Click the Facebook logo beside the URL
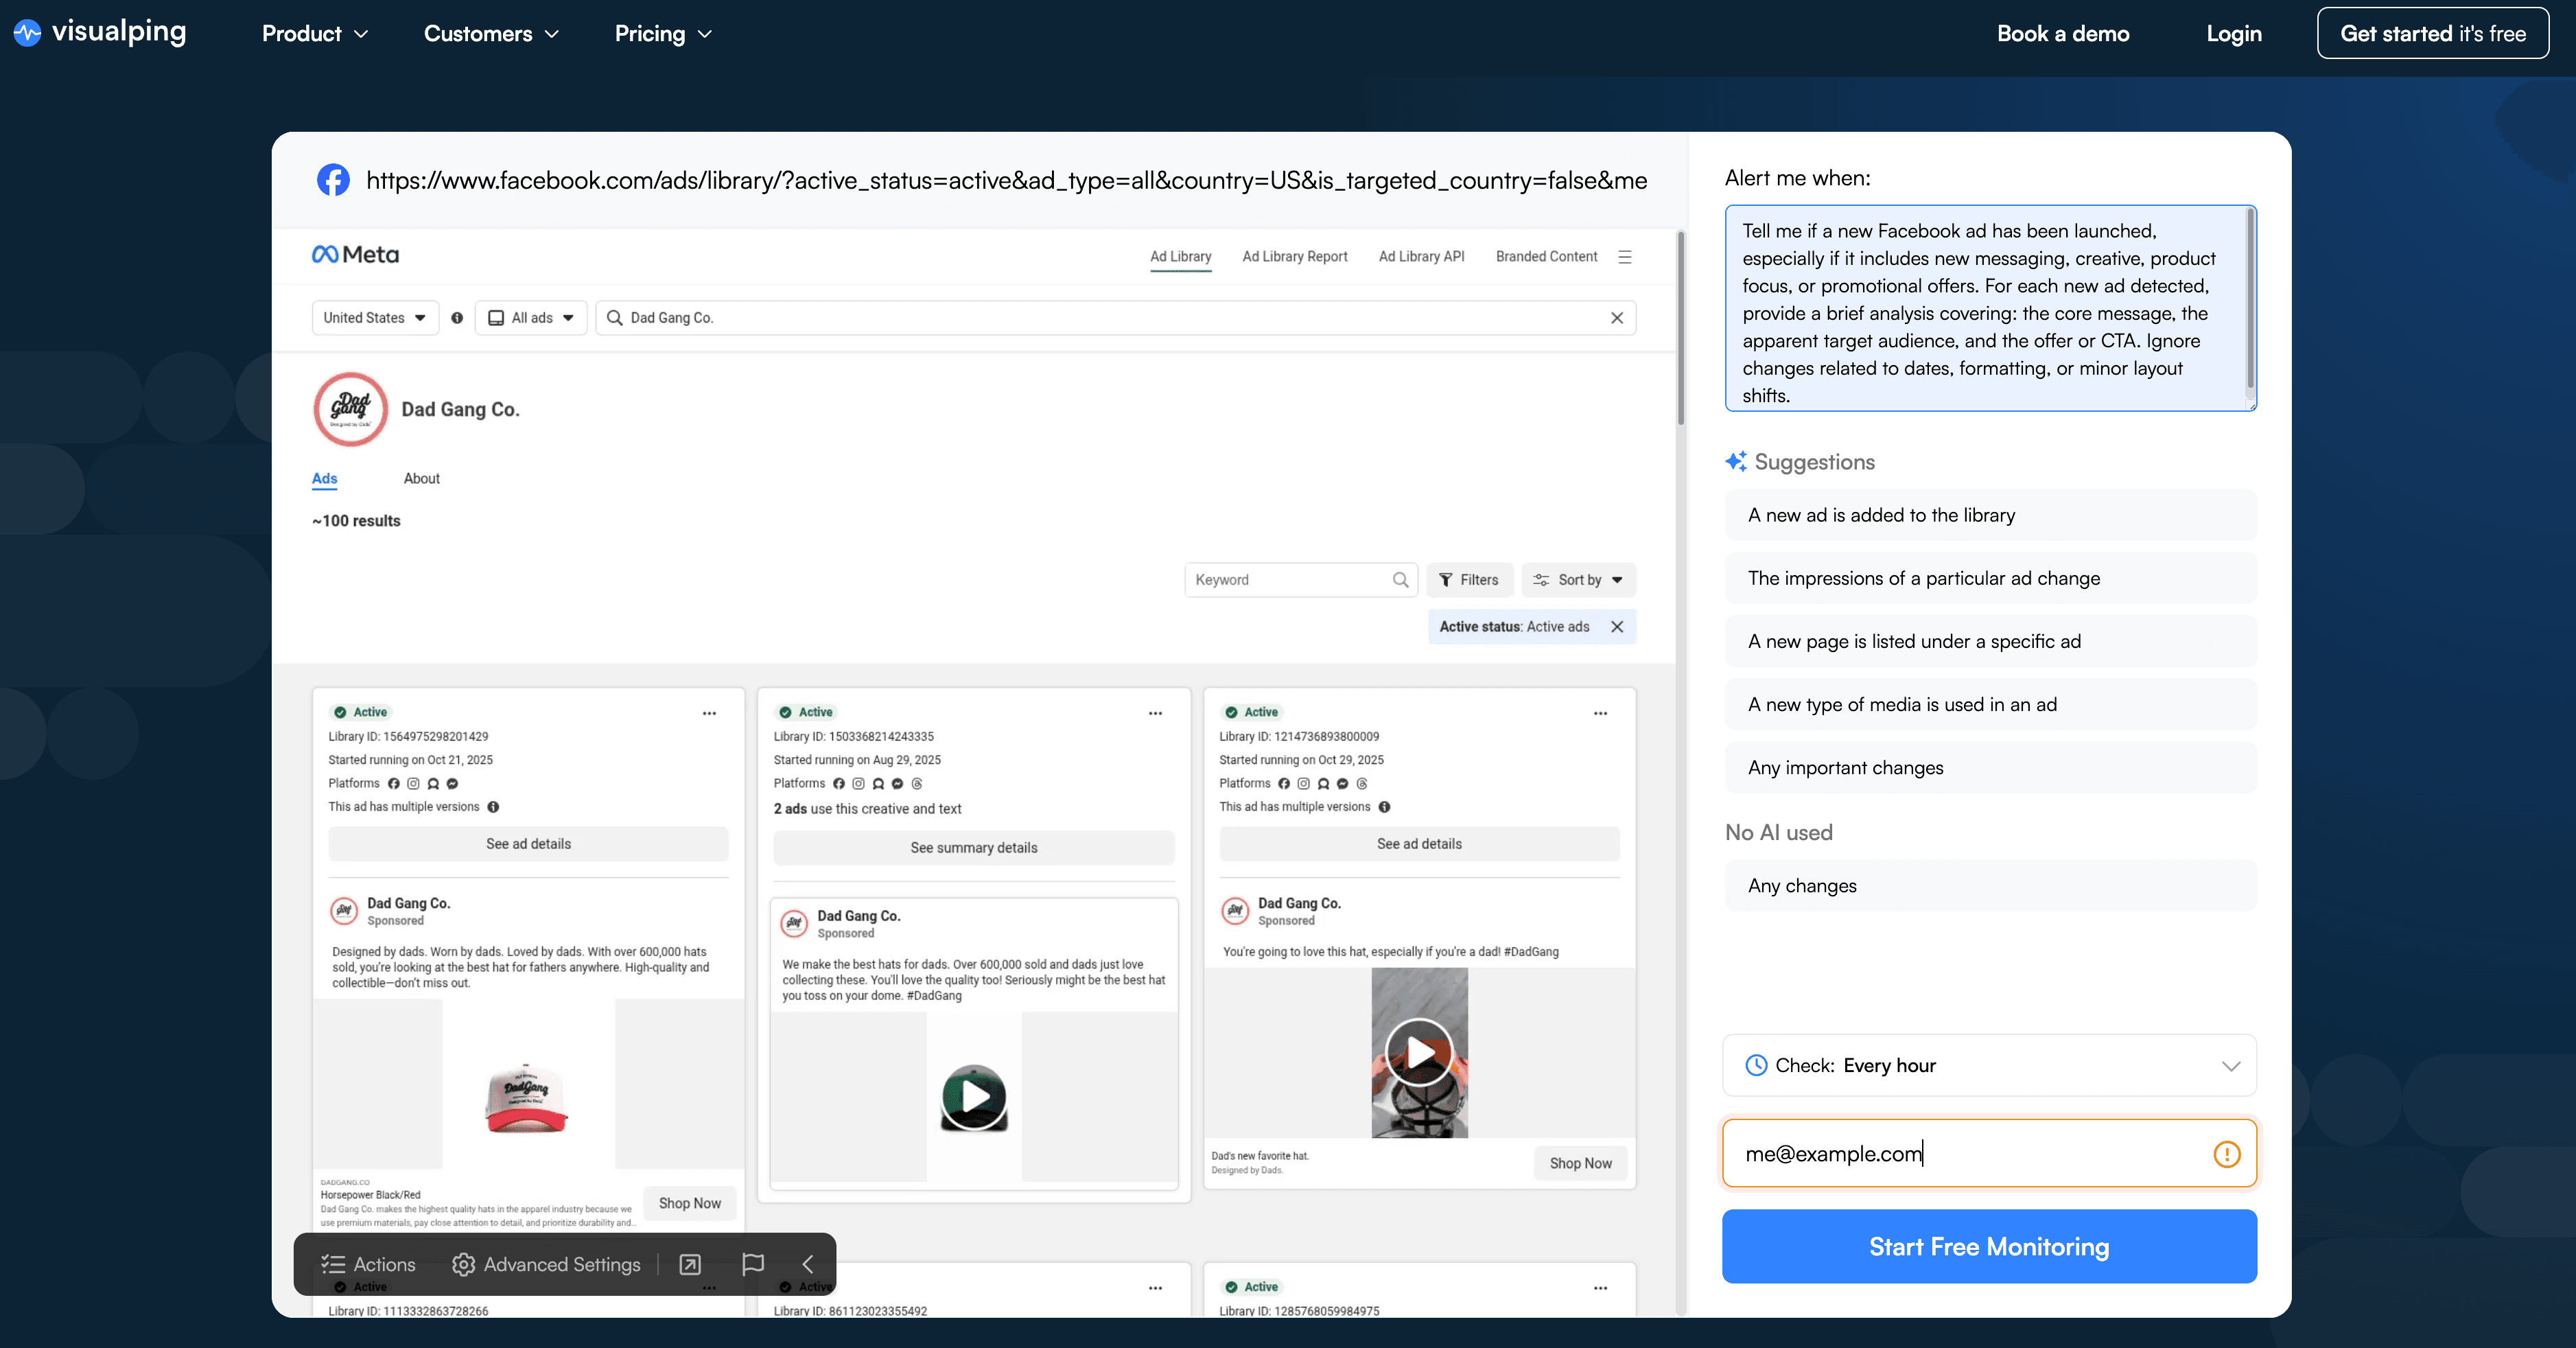The width and height of the screenshot is (2576, 1348). point(333,180)
